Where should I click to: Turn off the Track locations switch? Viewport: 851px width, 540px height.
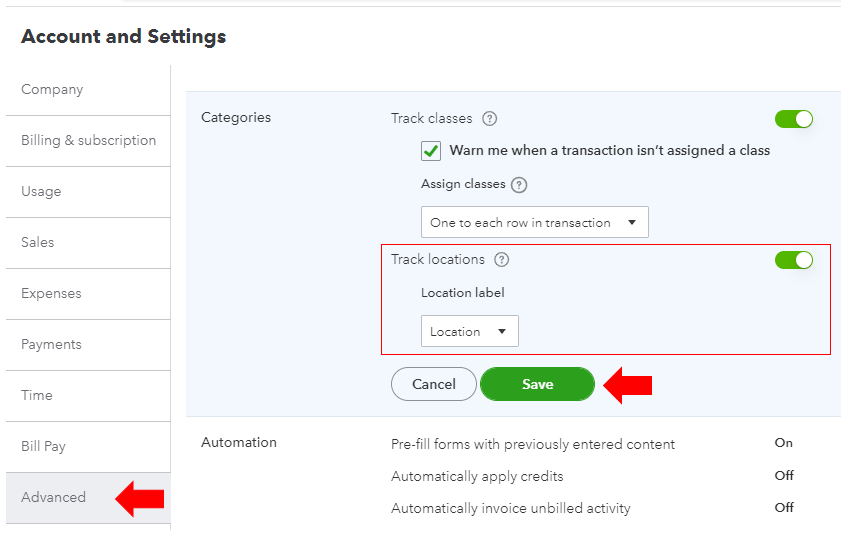(x=793, y=260)
